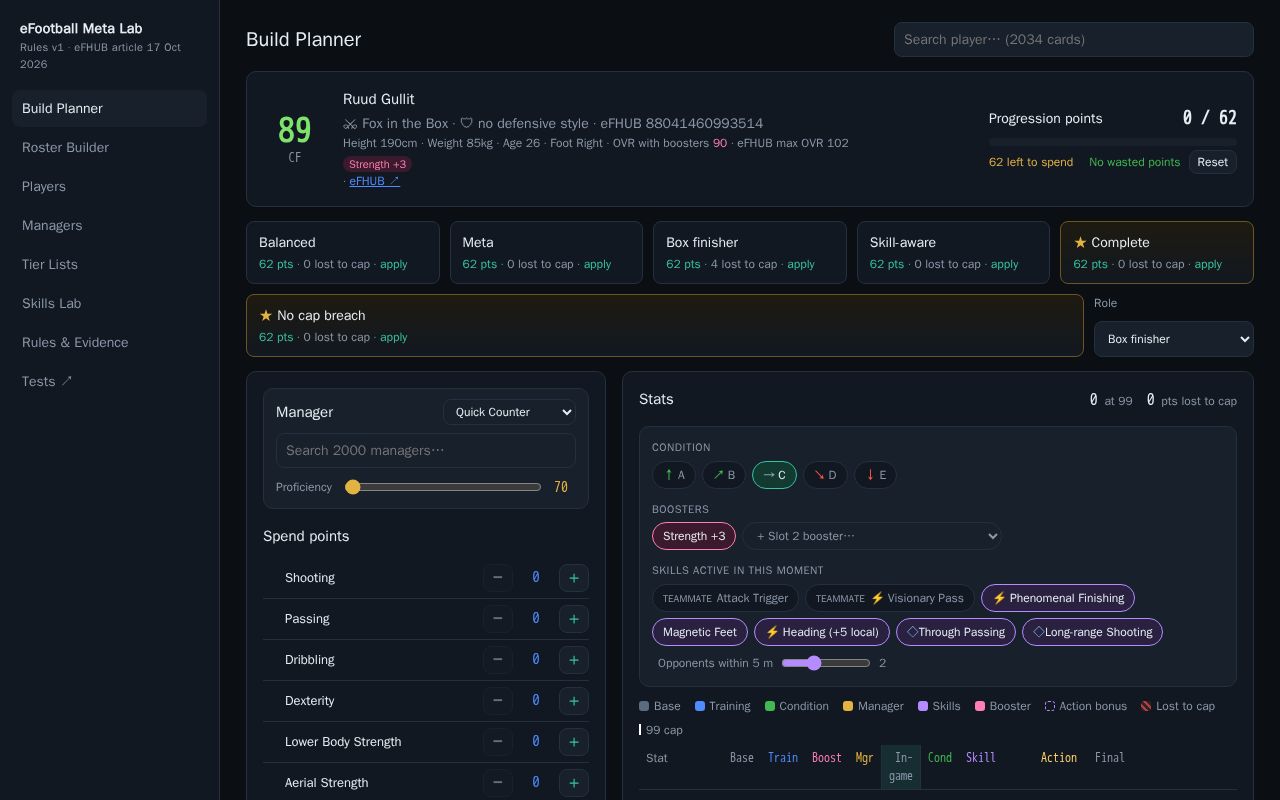Go to Roster Builder page

pos(109,147)
